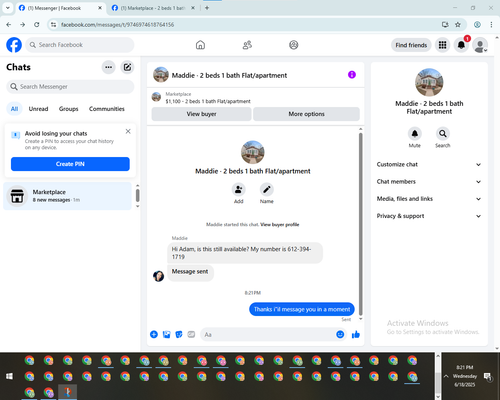Screen dimensions: 500x400
Task: Switch to the Messenger | Facebook browser tab
Action: [60, 8]
